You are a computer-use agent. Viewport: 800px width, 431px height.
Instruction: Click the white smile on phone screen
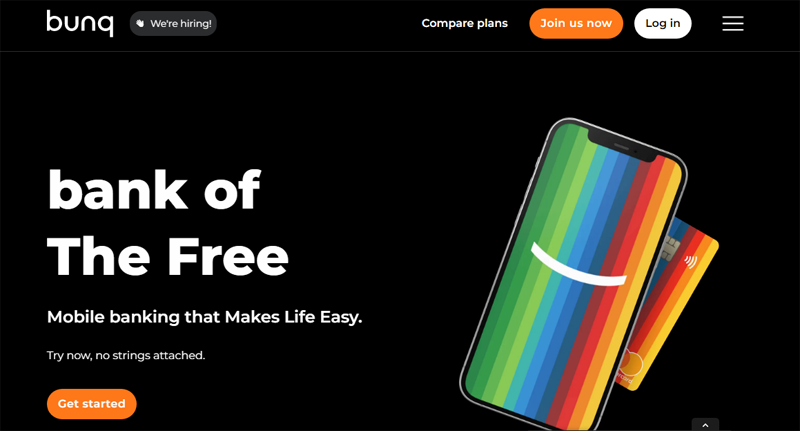[578, 265]
